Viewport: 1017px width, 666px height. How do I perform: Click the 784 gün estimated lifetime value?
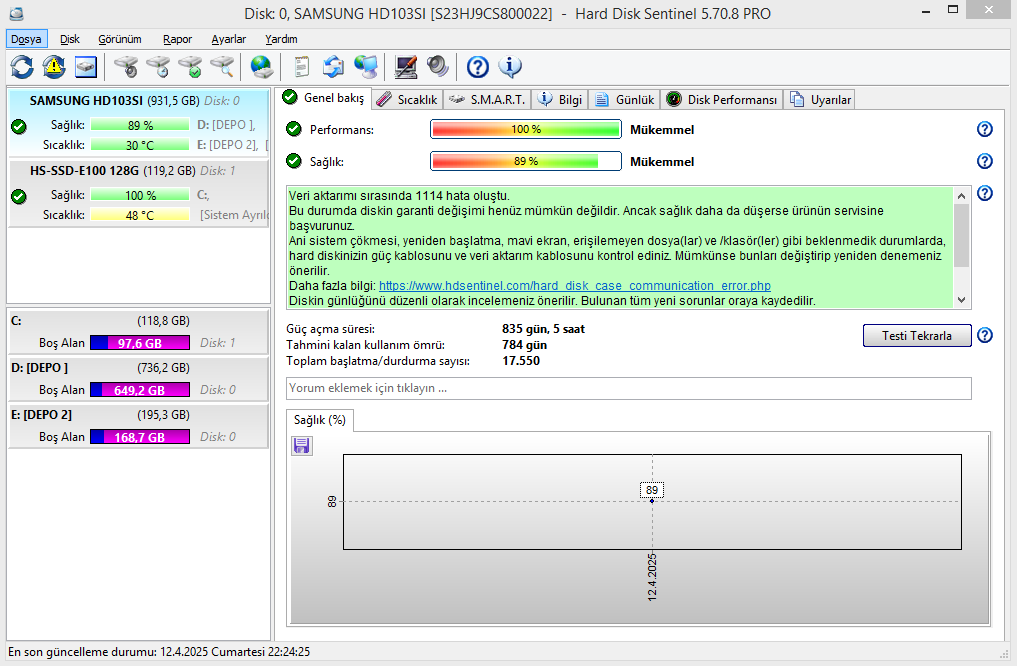(x=525, y=345)
